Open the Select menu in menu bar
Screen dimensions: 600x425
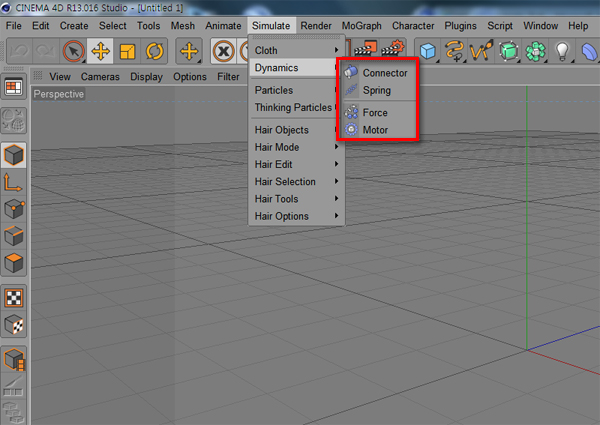pos(112,26)
